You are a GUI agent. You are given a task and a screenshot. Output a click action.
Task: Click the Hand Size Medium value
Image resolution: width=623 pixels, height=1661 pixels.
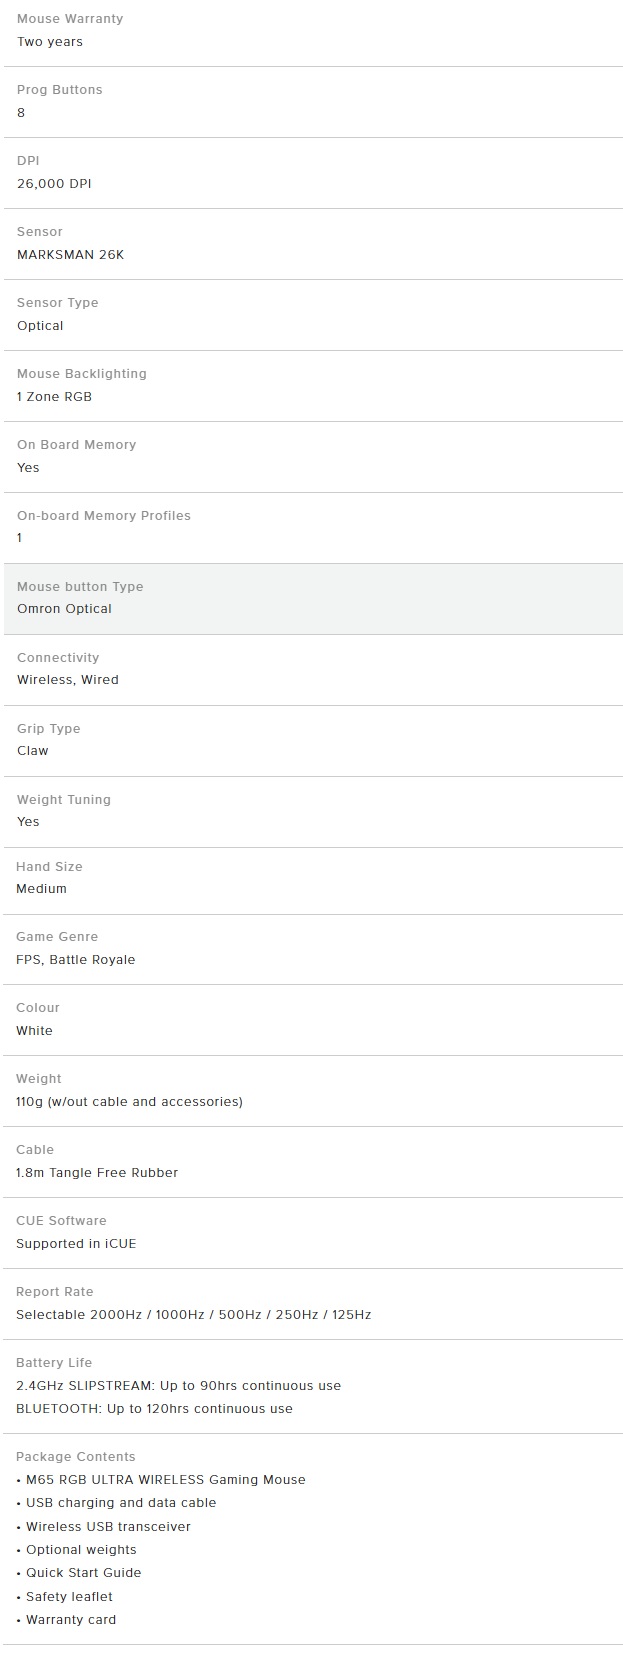pyautogui.click(x=41, y=889)
